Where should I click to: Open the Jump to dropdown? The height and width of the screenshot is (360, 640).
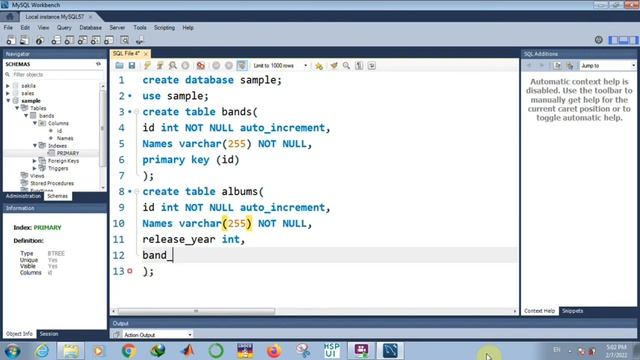pyautogui.click(x=608, y=66)
